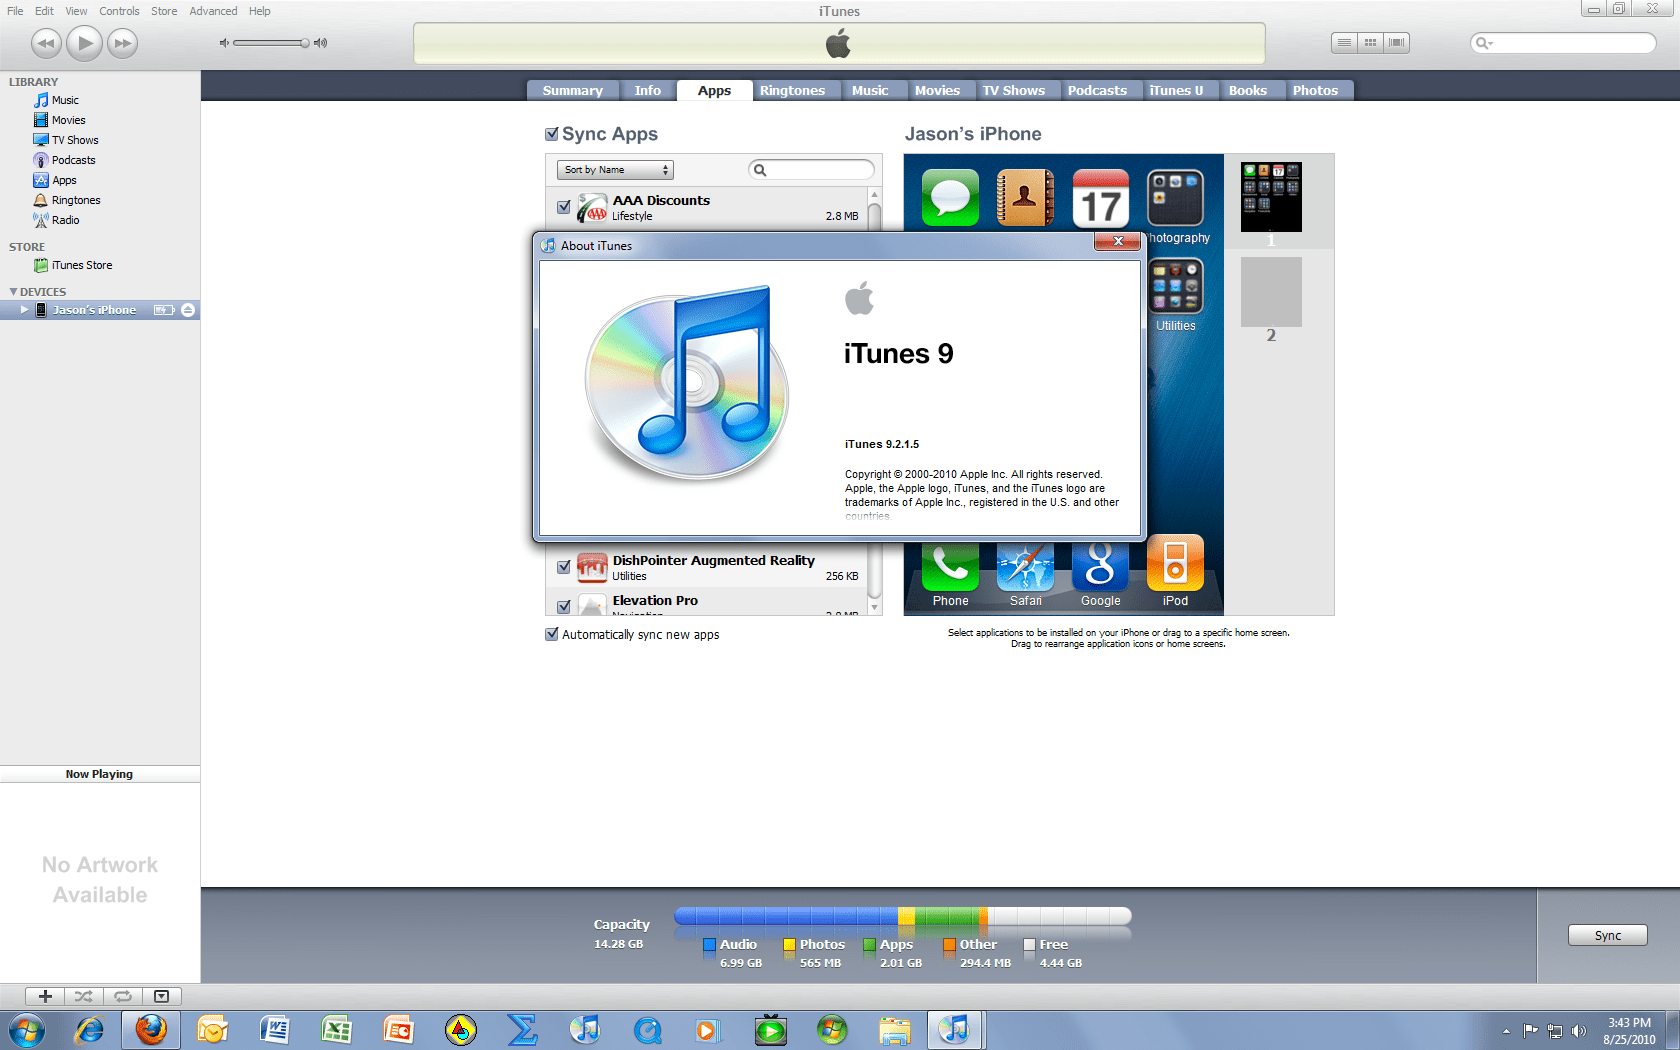Screen dimensions: 1680x1050
Task: Open Podcasts in the sidebar
Action: coord(73,160)
